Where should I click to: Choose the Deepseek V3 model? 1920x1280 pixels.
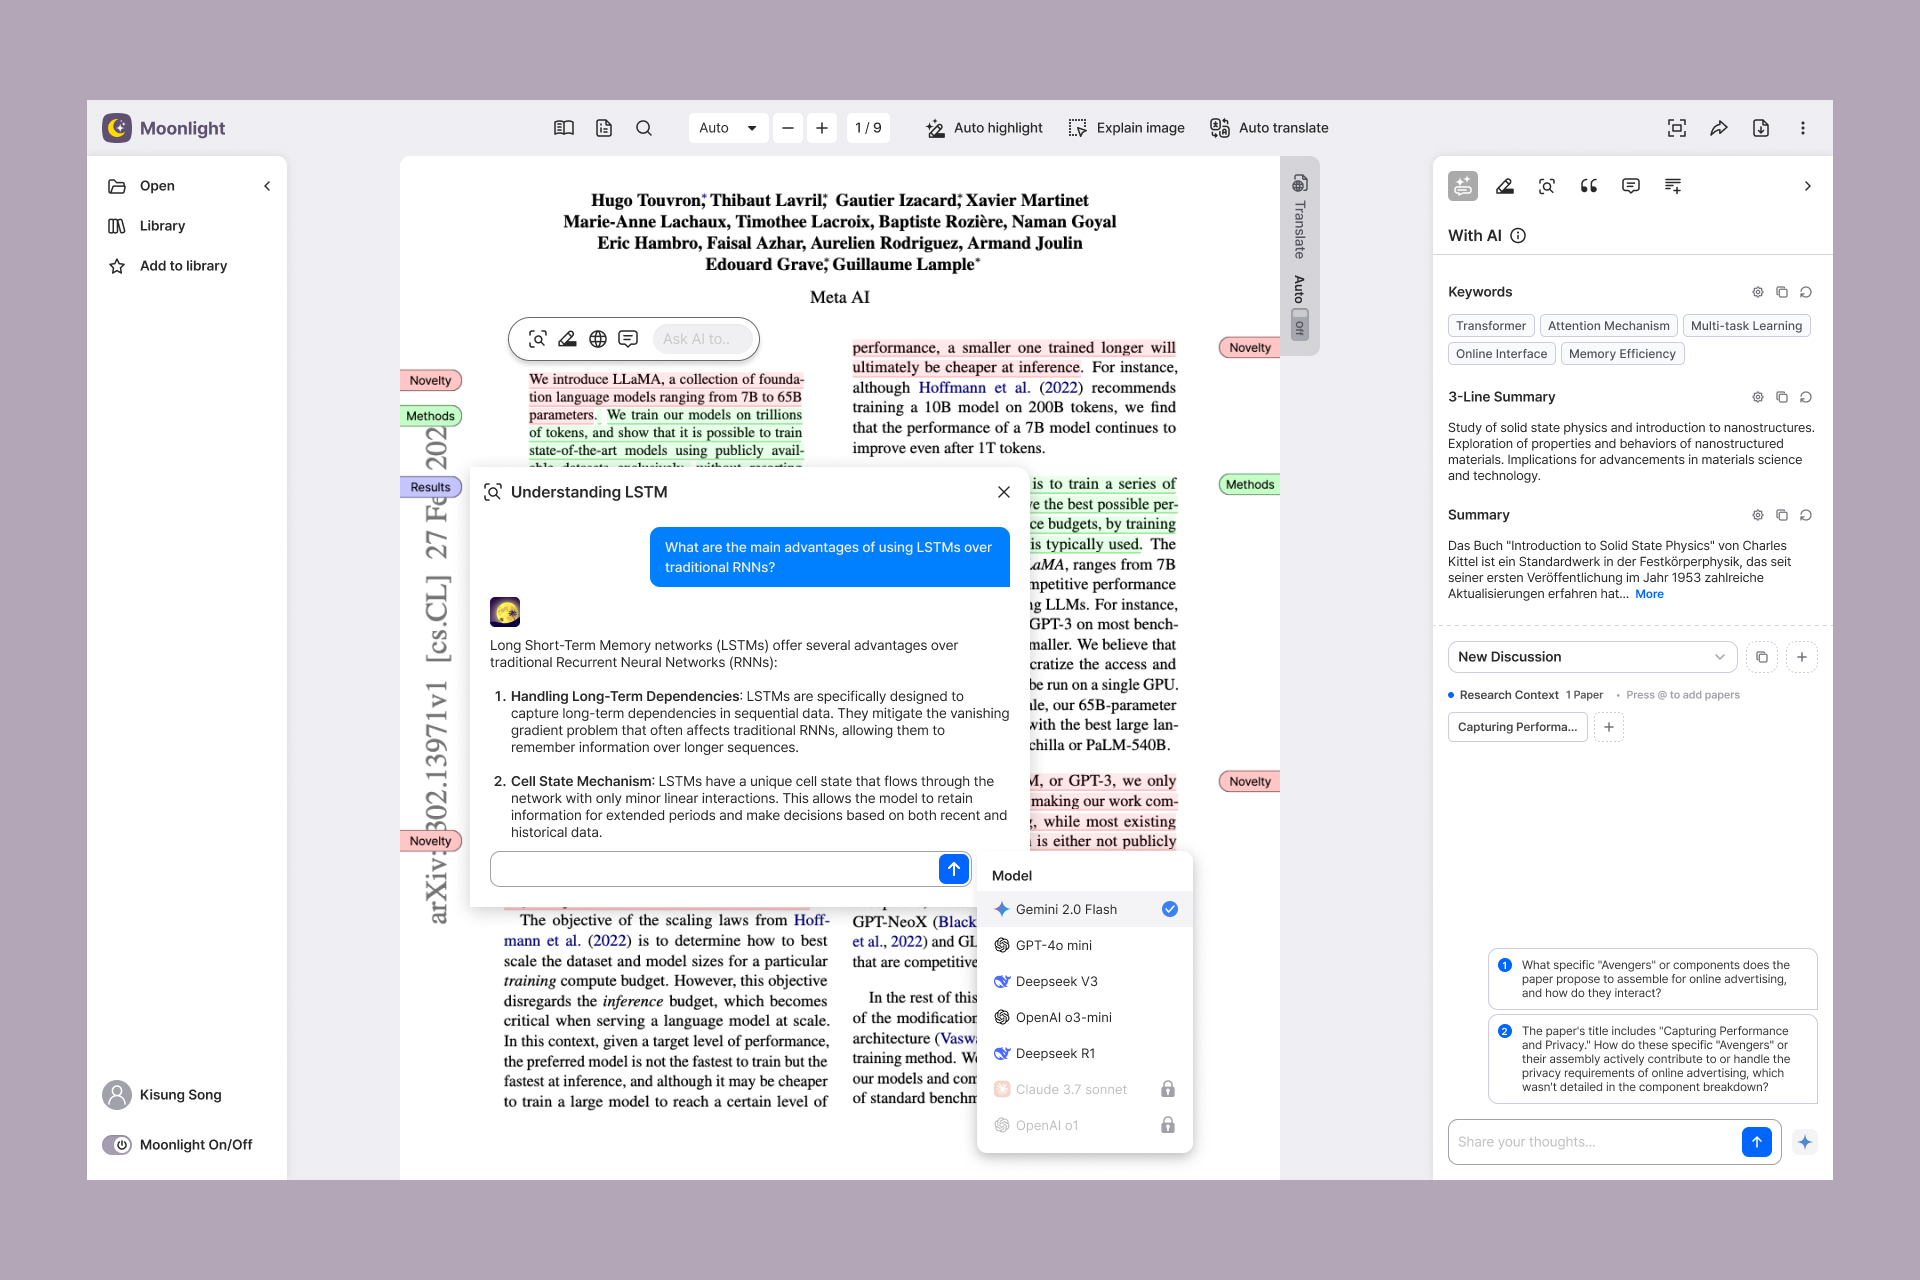point(1085,981)
